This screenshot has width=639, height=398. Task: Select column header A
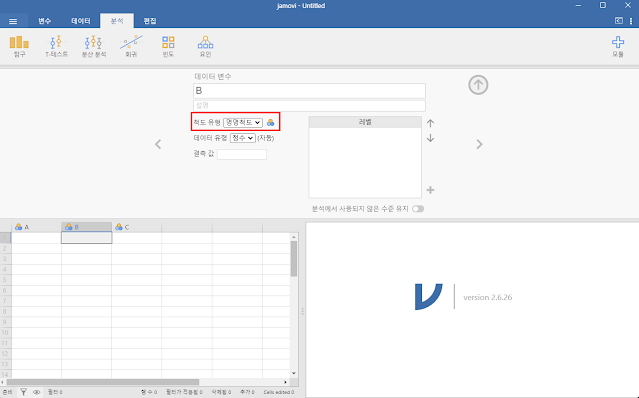[36, 227]
